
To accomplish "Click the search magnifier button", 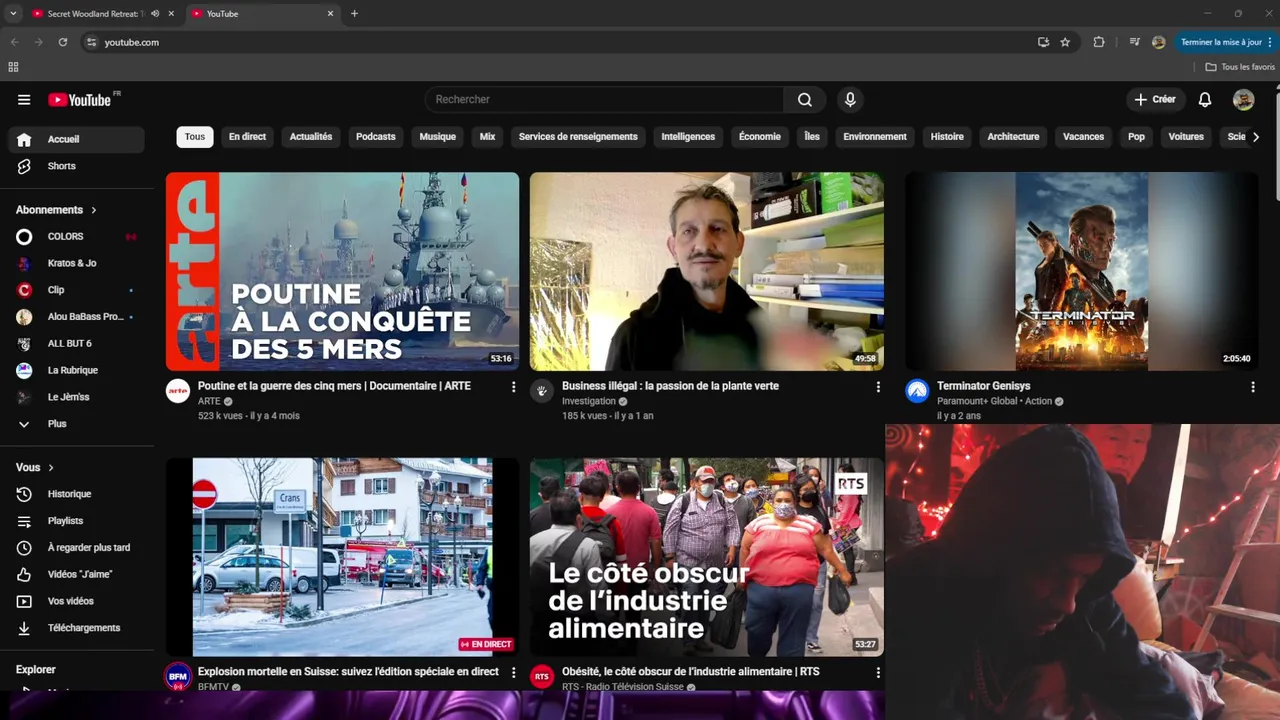I will 805,99.
